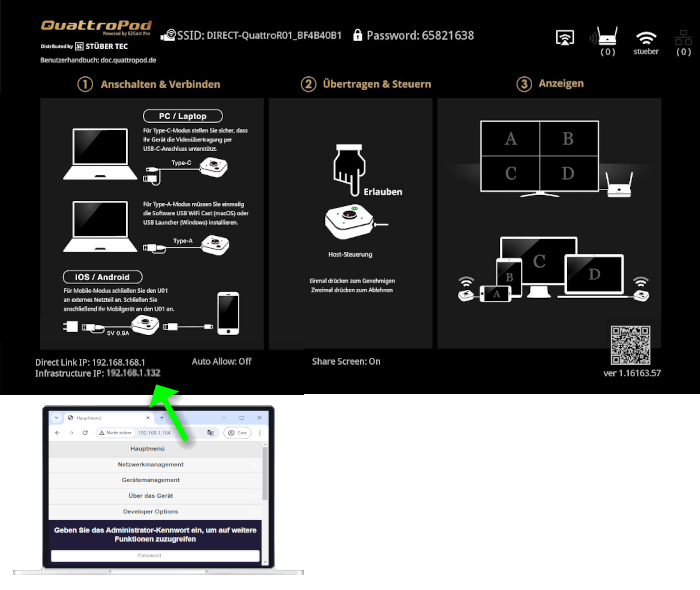This screenshot has height=590, width=700.
Task: Expand chevron on the Developer Options row
Action: pyautogui.click(x=255, y=511)
